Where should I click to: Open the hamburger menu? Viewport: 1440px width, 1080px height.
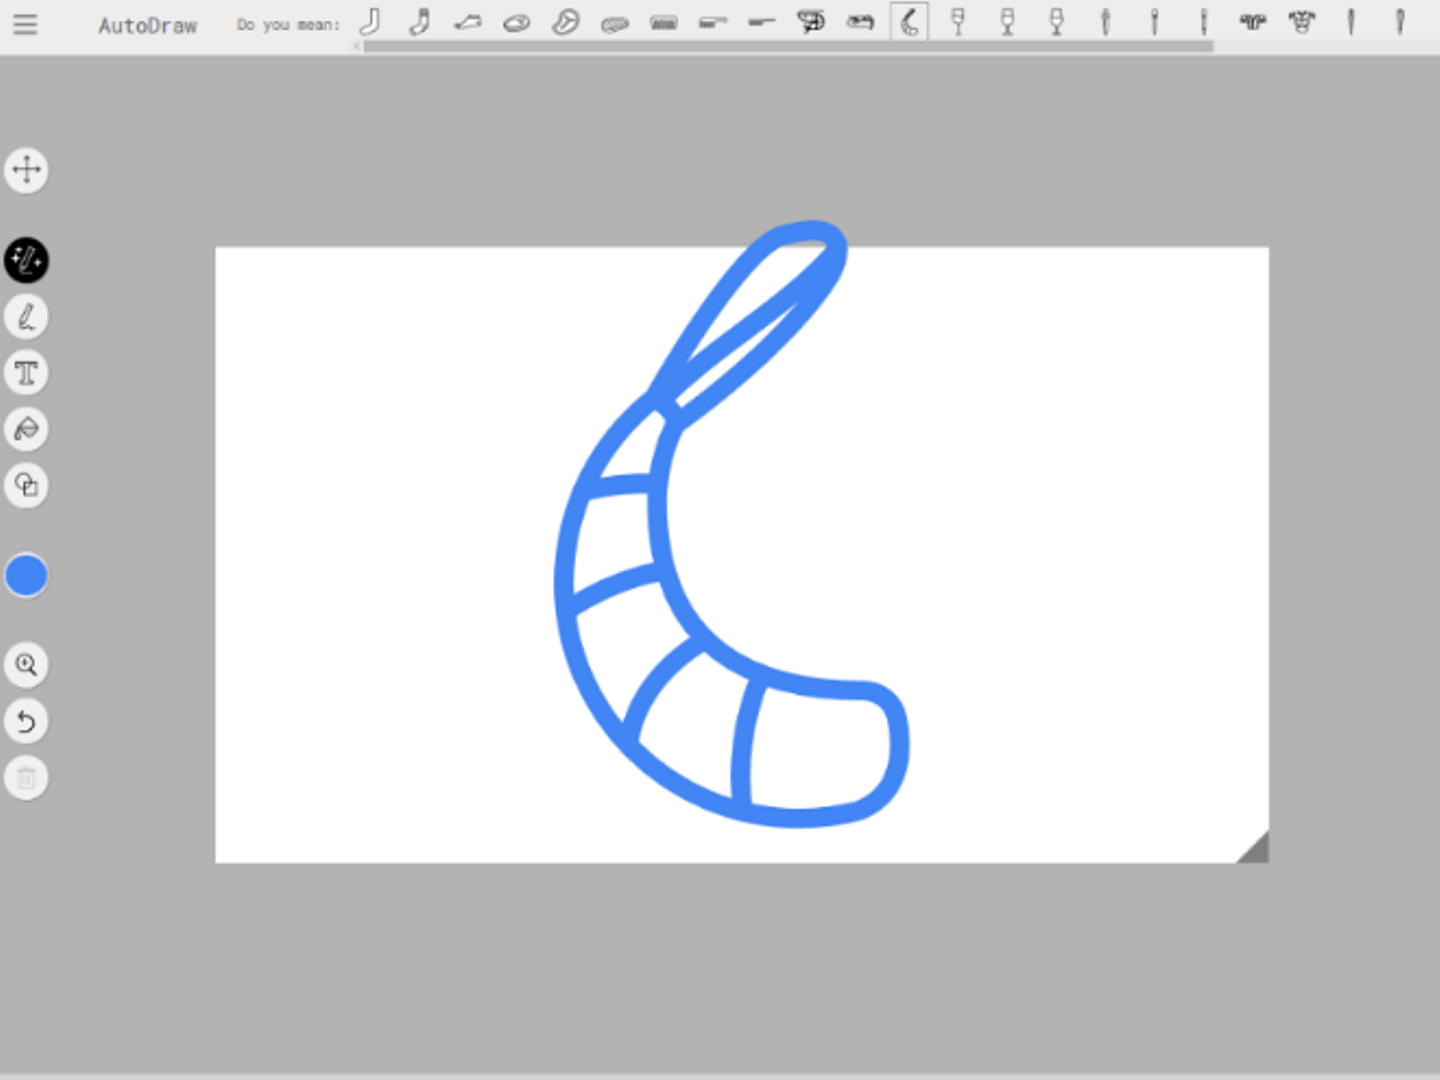[25, 24]
